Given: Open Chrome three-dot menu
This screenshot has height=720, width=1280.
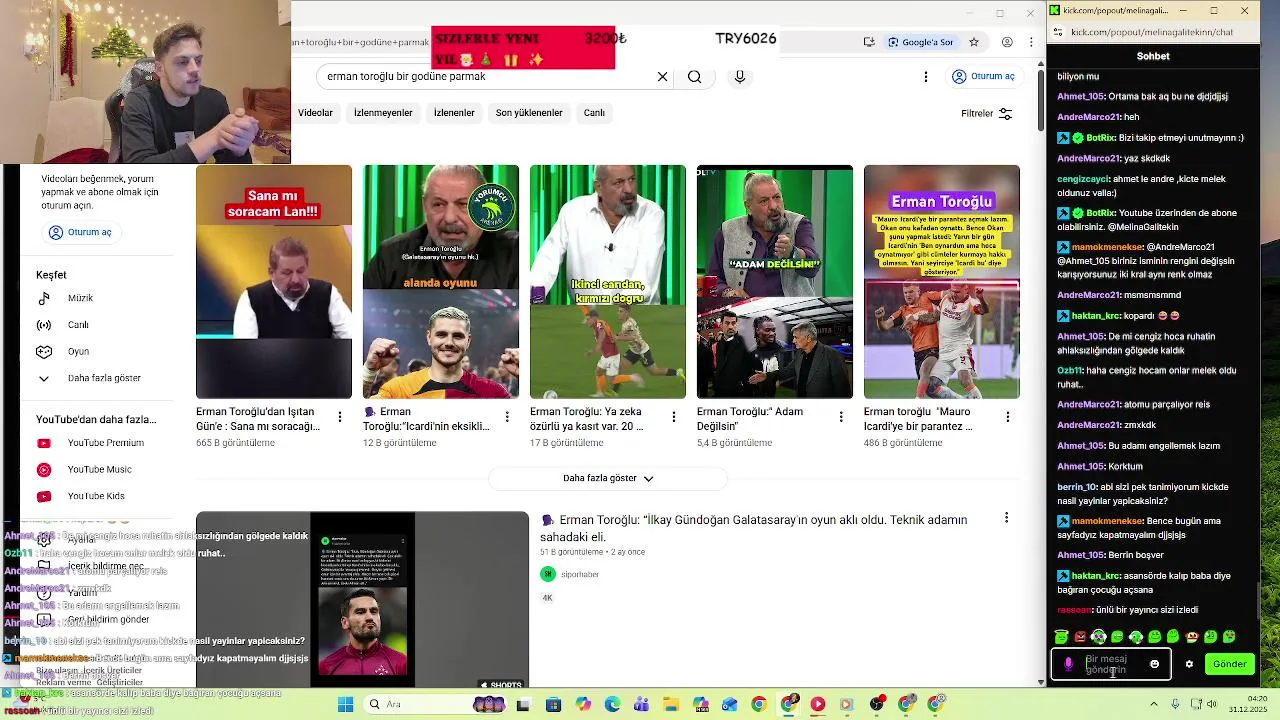Looking at the screenshot, I should [1033, 42].
